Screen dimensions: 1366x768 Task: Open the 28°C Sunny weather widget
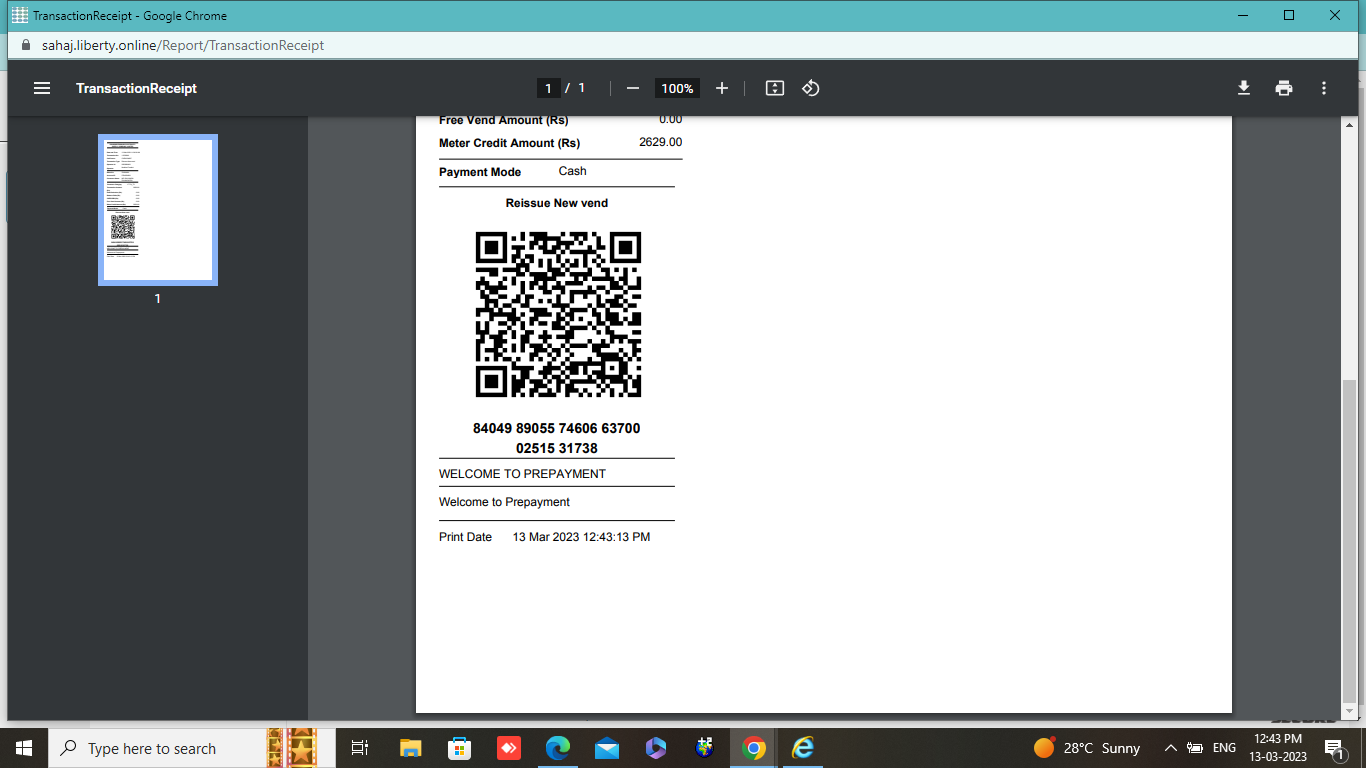point(1087,748)
